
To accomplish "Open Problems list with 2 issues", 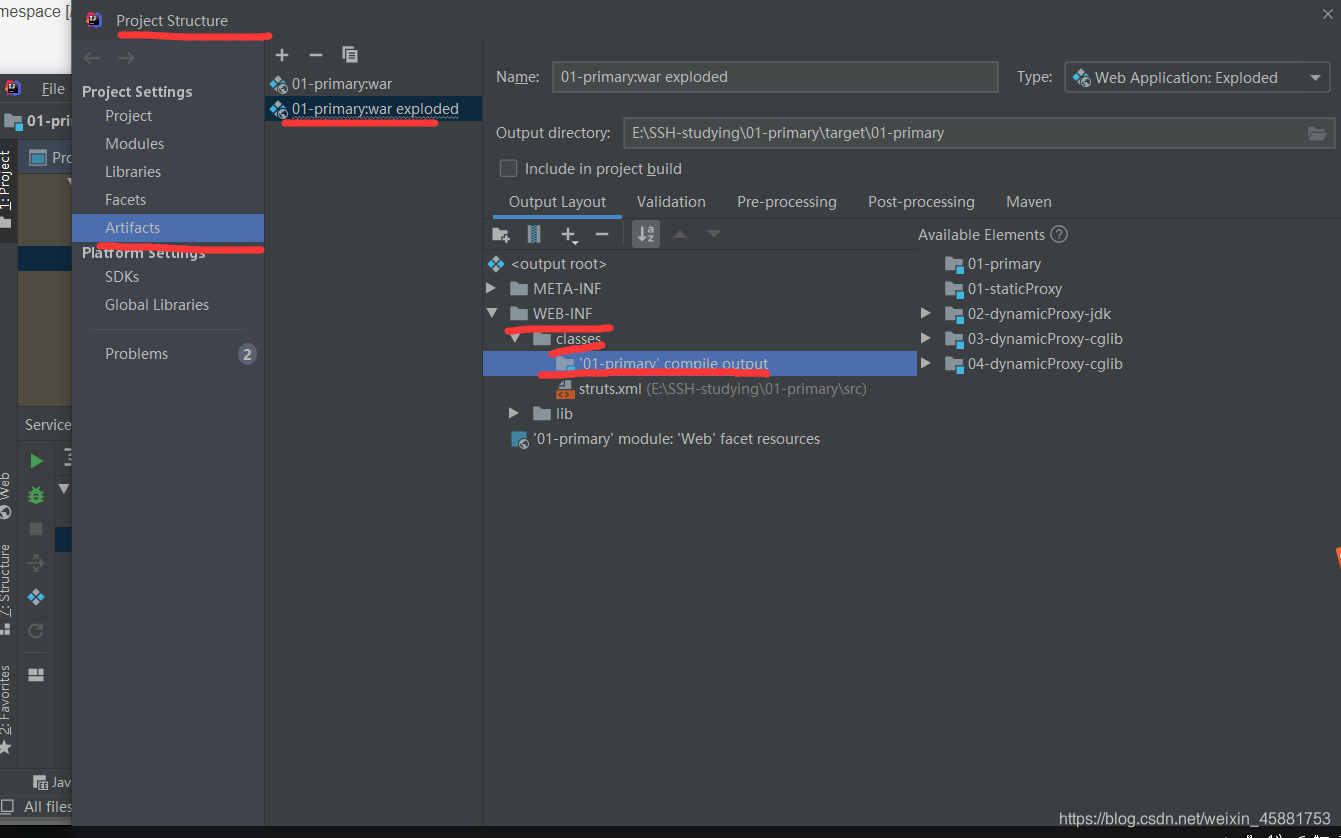I will [168, 354].
